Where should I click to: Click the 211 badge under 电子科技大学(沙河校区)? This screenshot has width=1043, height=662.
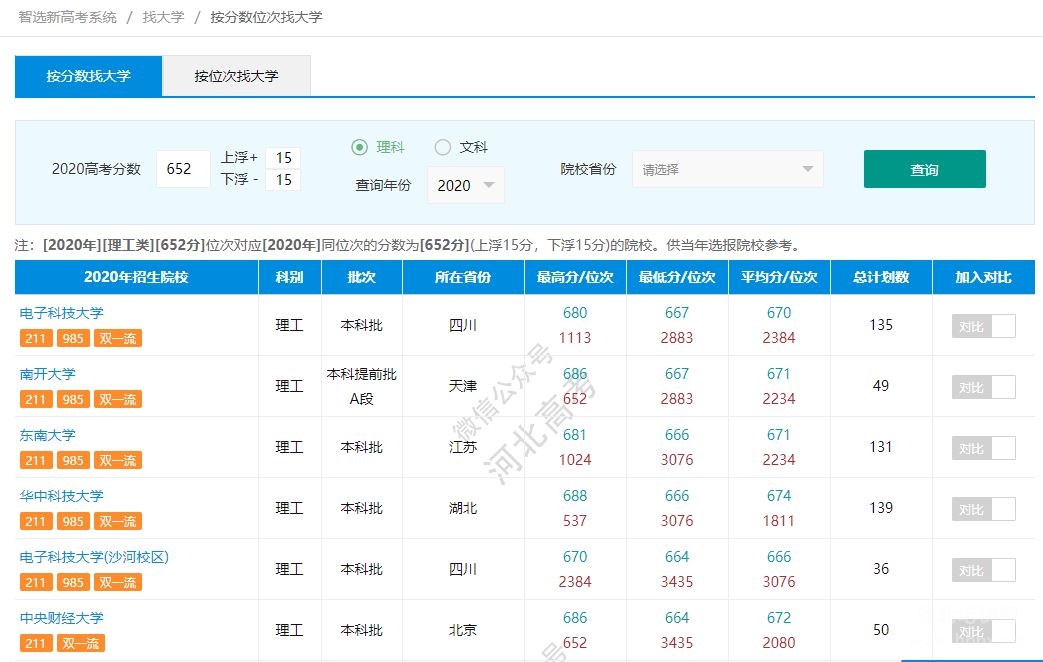pyautogui.click(x=35, y=582)
